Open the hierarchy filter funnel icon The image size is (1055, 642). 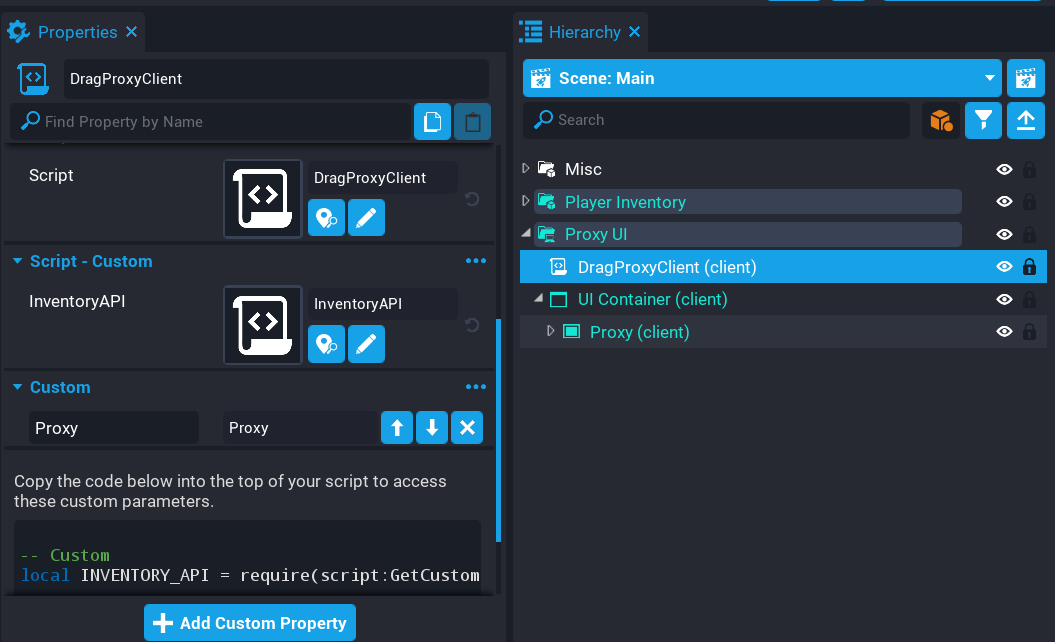[983, 120]
